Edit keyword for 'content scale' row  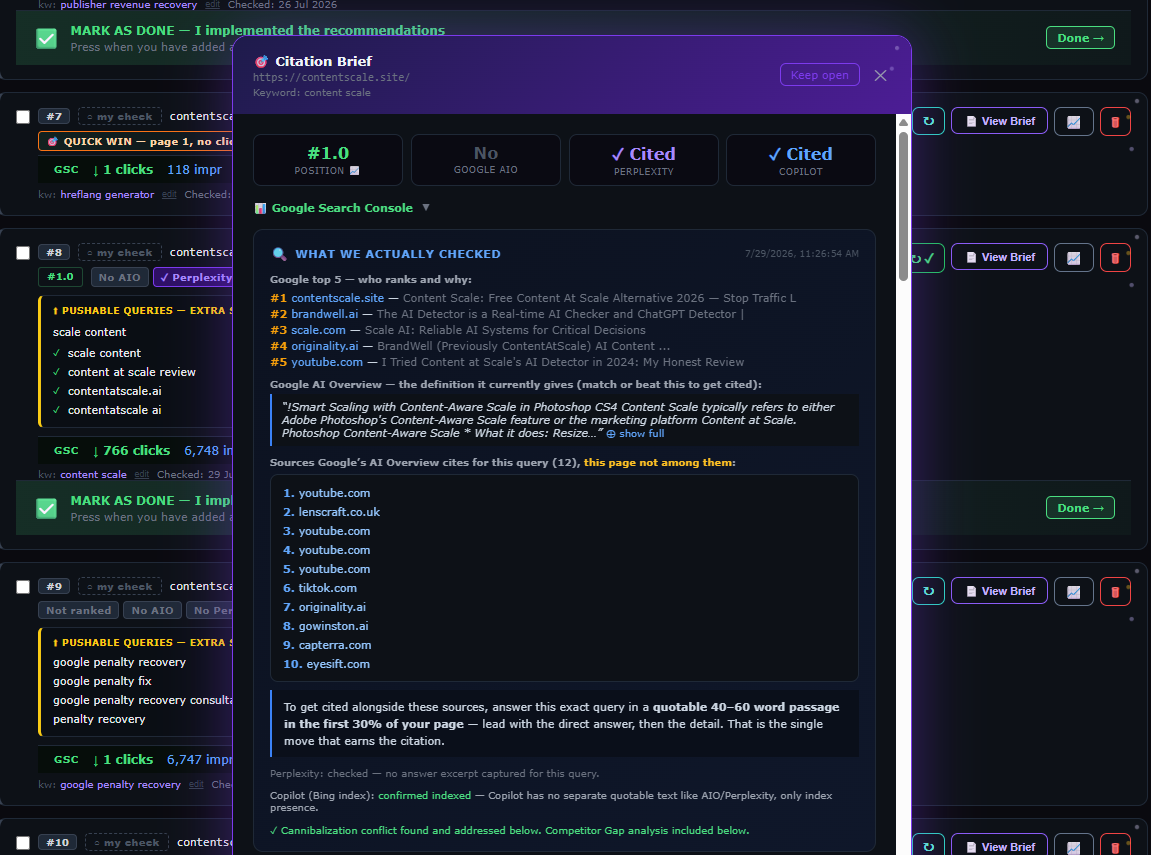[142, 475]
